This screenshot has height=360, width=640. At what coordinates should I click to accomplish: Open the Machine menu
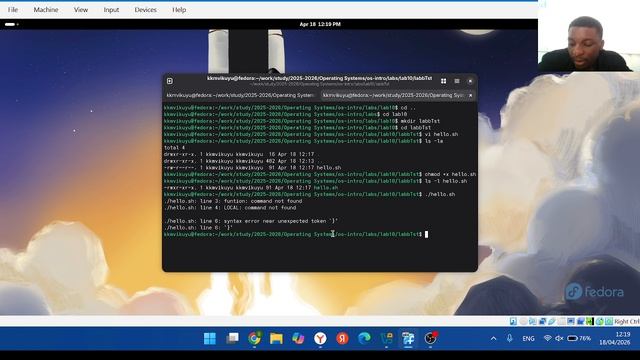(x=46, y=9)
